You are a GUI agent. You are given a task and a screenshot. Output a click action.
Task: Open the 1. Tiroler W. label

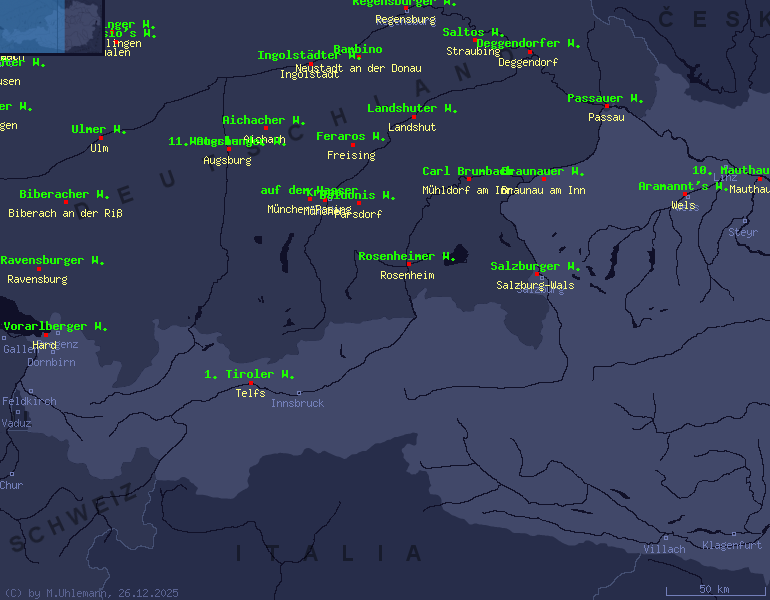pos(250,374)
